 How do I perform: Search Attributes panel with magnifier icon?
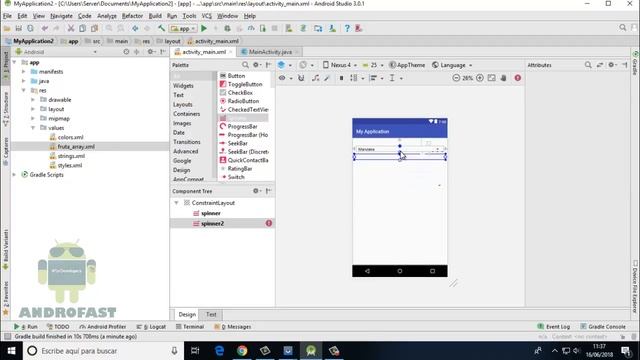pos(588,65)
